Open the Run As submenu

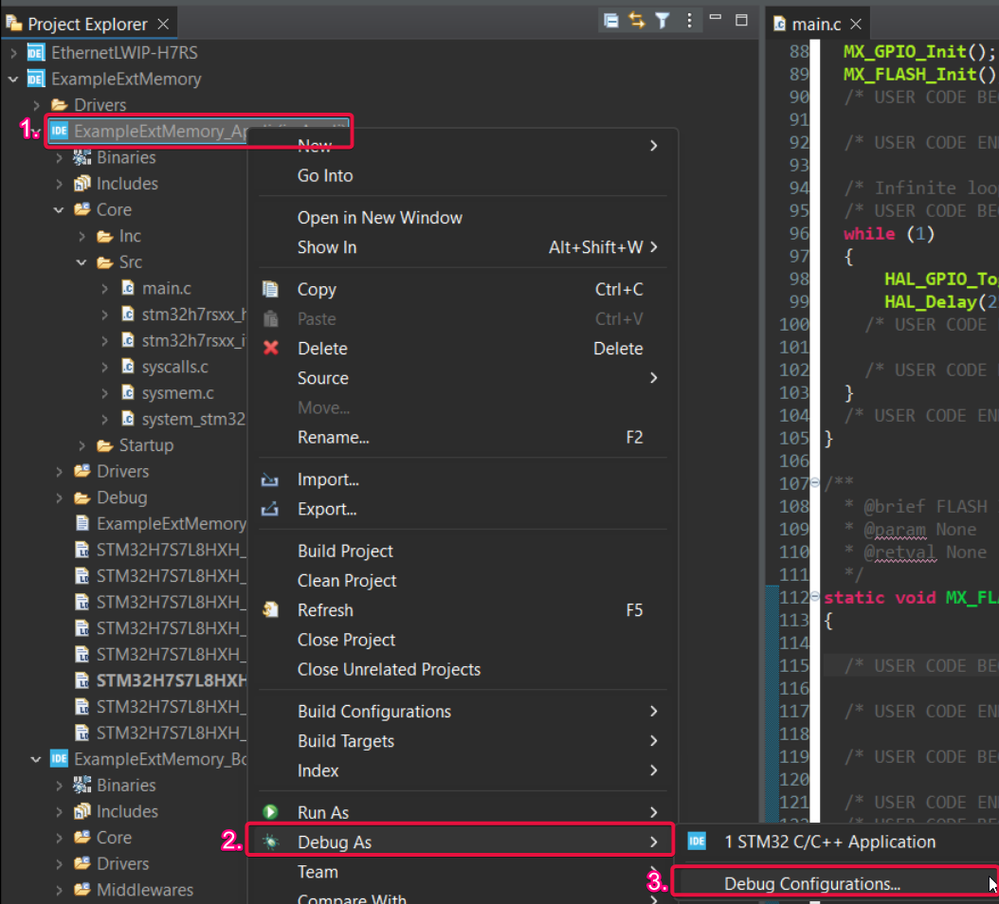pos(323,813)
